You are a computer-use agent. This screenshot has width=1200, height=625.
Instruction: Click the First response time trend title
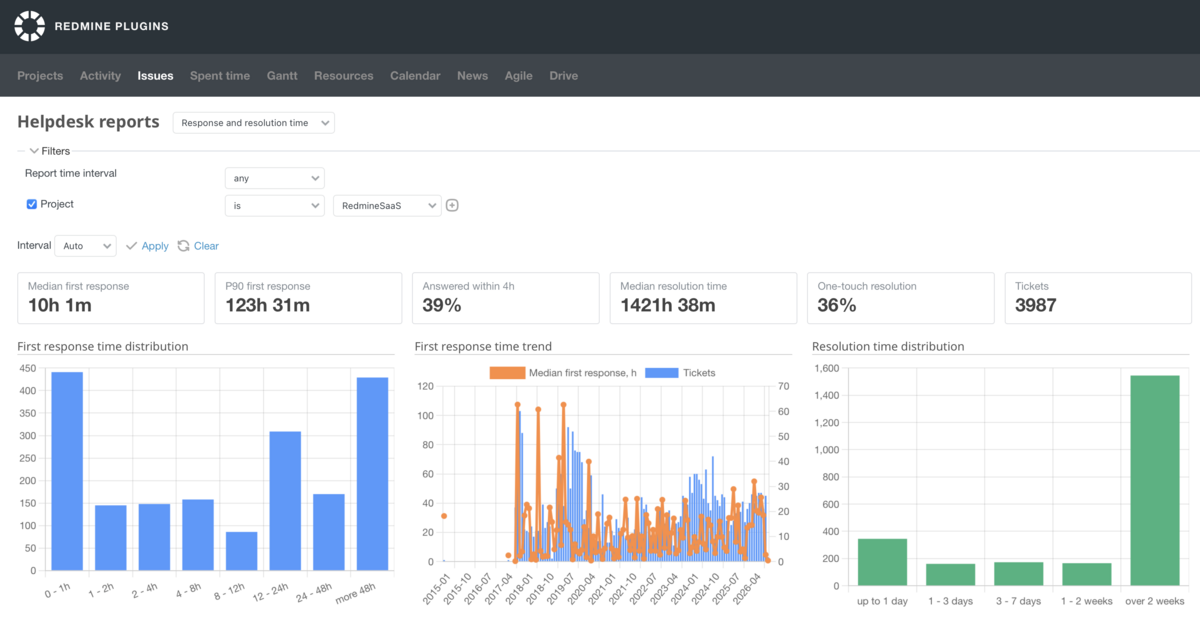(483, 347)
